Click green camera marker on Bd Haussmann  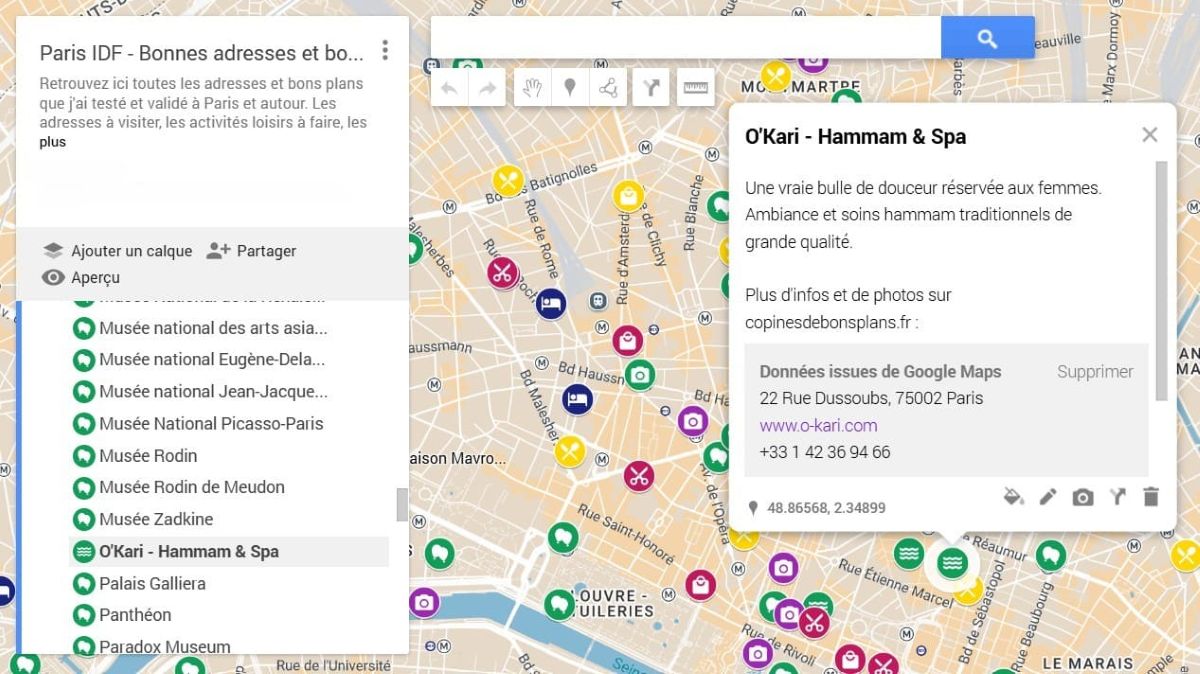(x=640, y=376)
